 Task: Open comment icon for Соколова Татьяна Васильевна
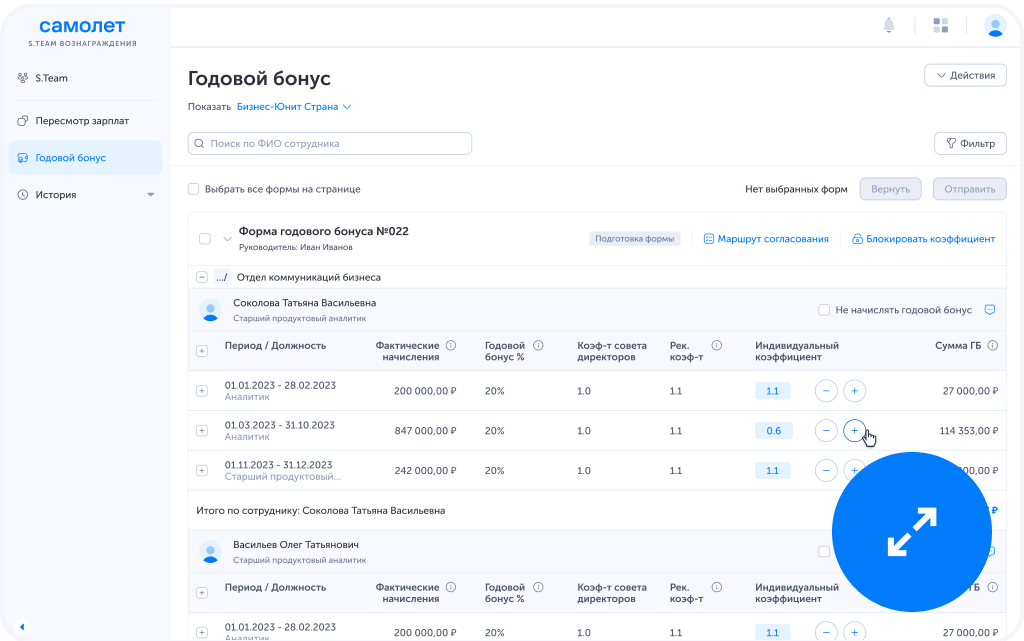point(990,310)
